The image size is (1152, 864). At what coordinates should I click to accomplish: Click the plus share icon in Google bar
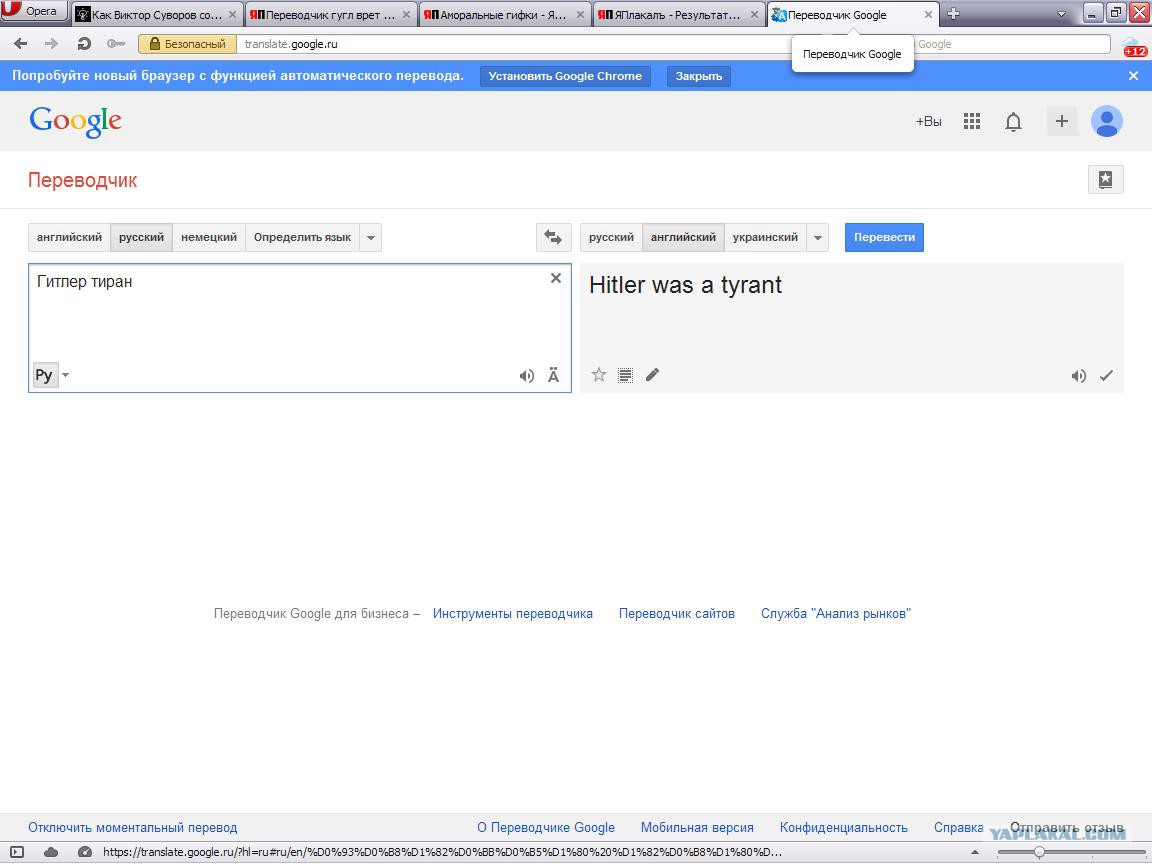click(1061, 121)
